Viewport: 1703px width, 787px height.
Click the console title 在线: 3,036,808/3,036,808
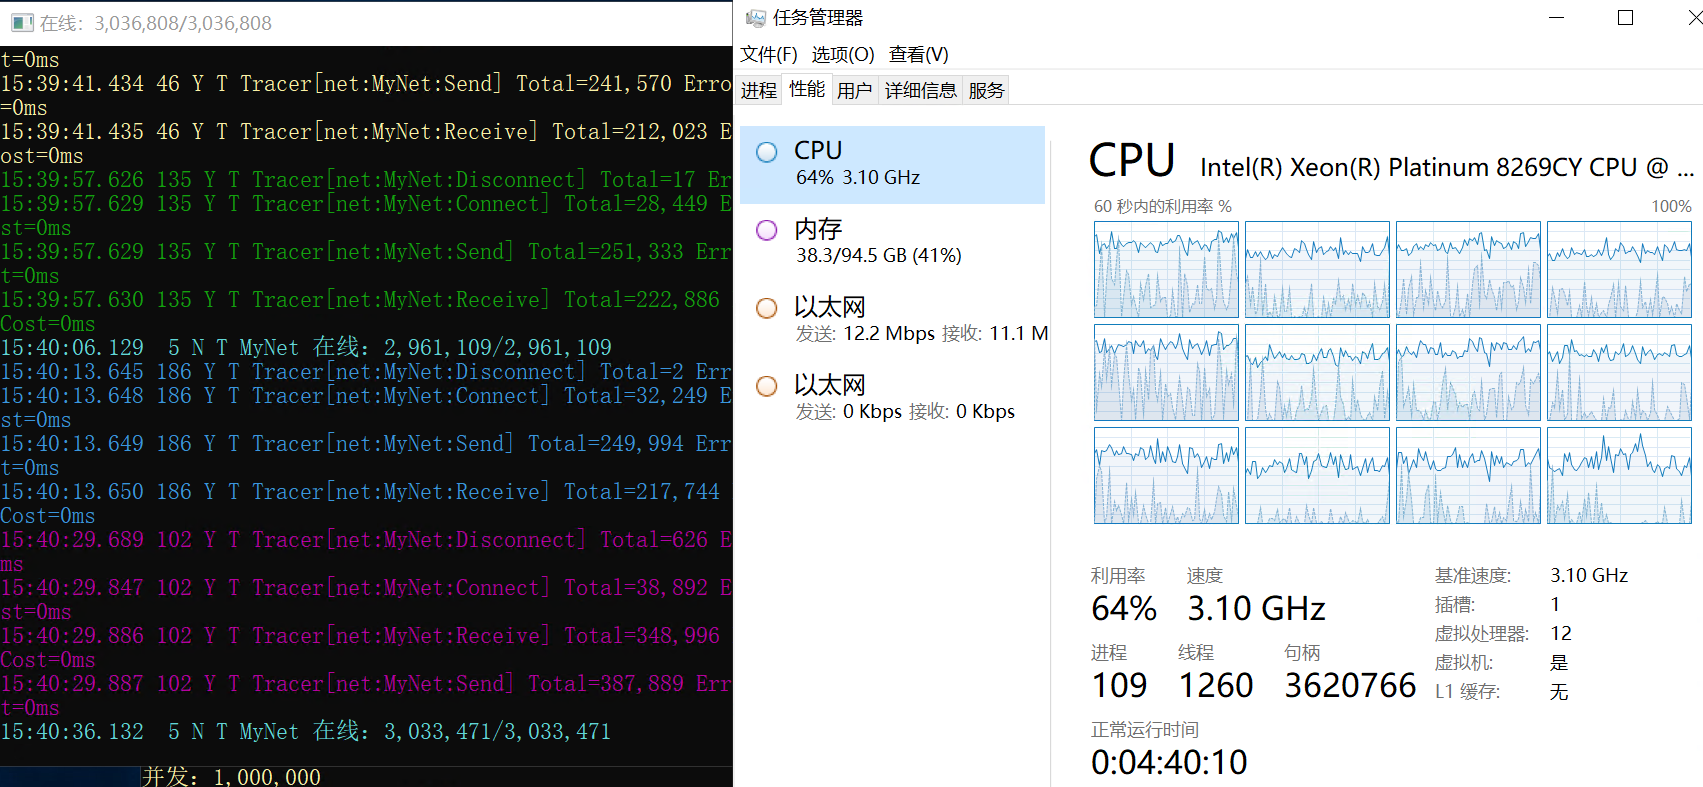156,22
